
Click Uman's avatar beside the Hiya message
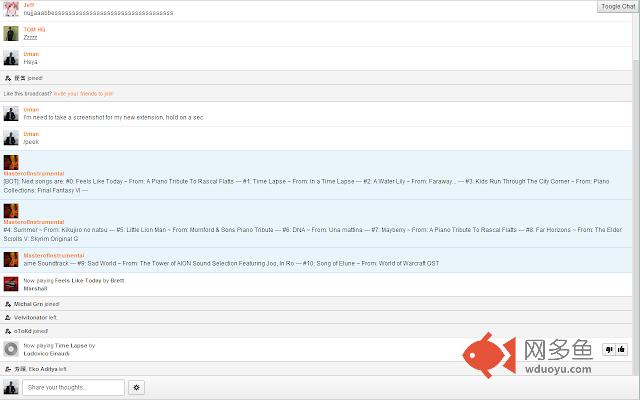(x=11, y=58)
